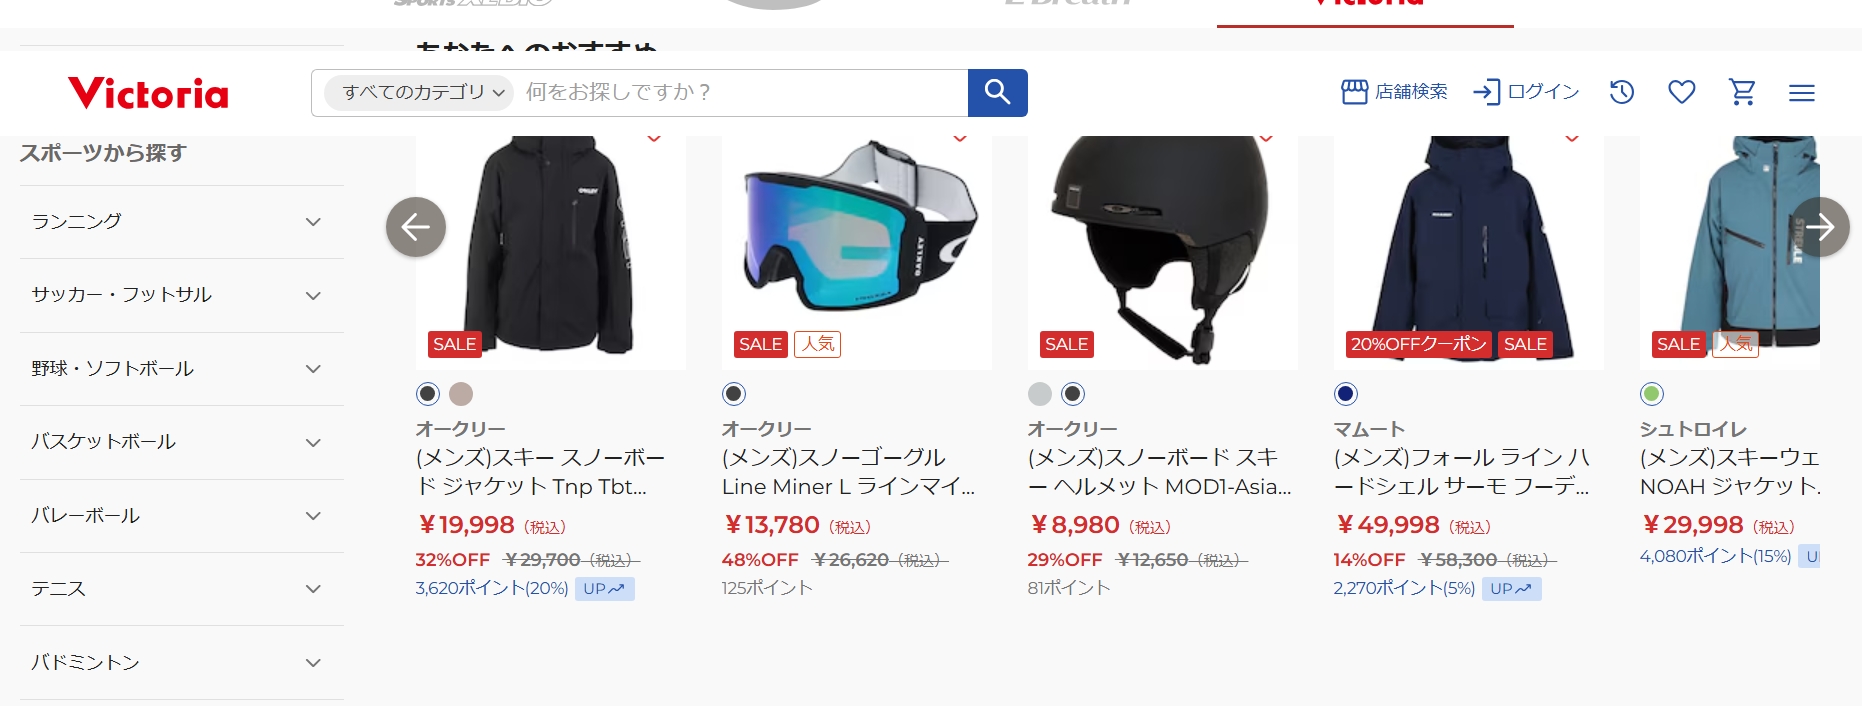Open the favorites heart icon in header
Image resolution: width=1862 pixels, height=706 pixels.
pos(1682,92)
